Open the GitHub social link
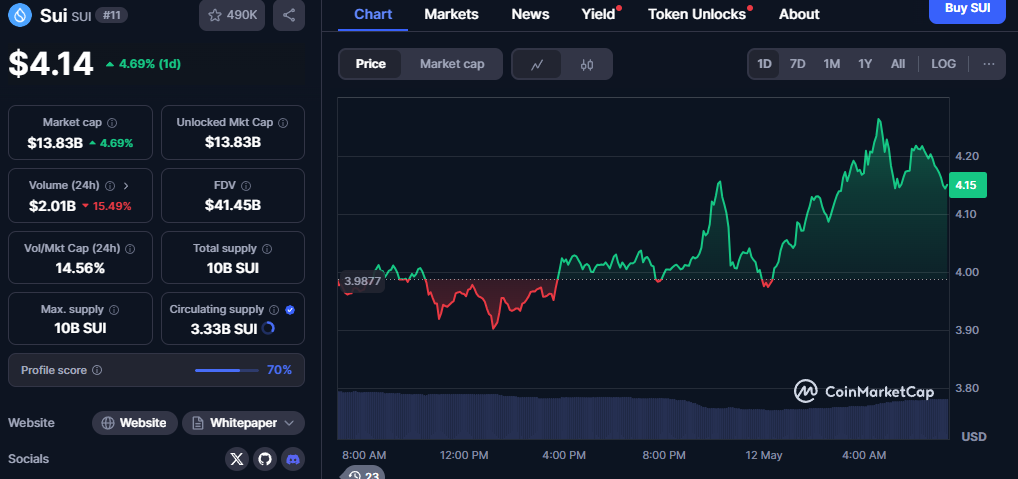Image resolution: width=1018 pixels, height=479 pixels. [265, 459]
